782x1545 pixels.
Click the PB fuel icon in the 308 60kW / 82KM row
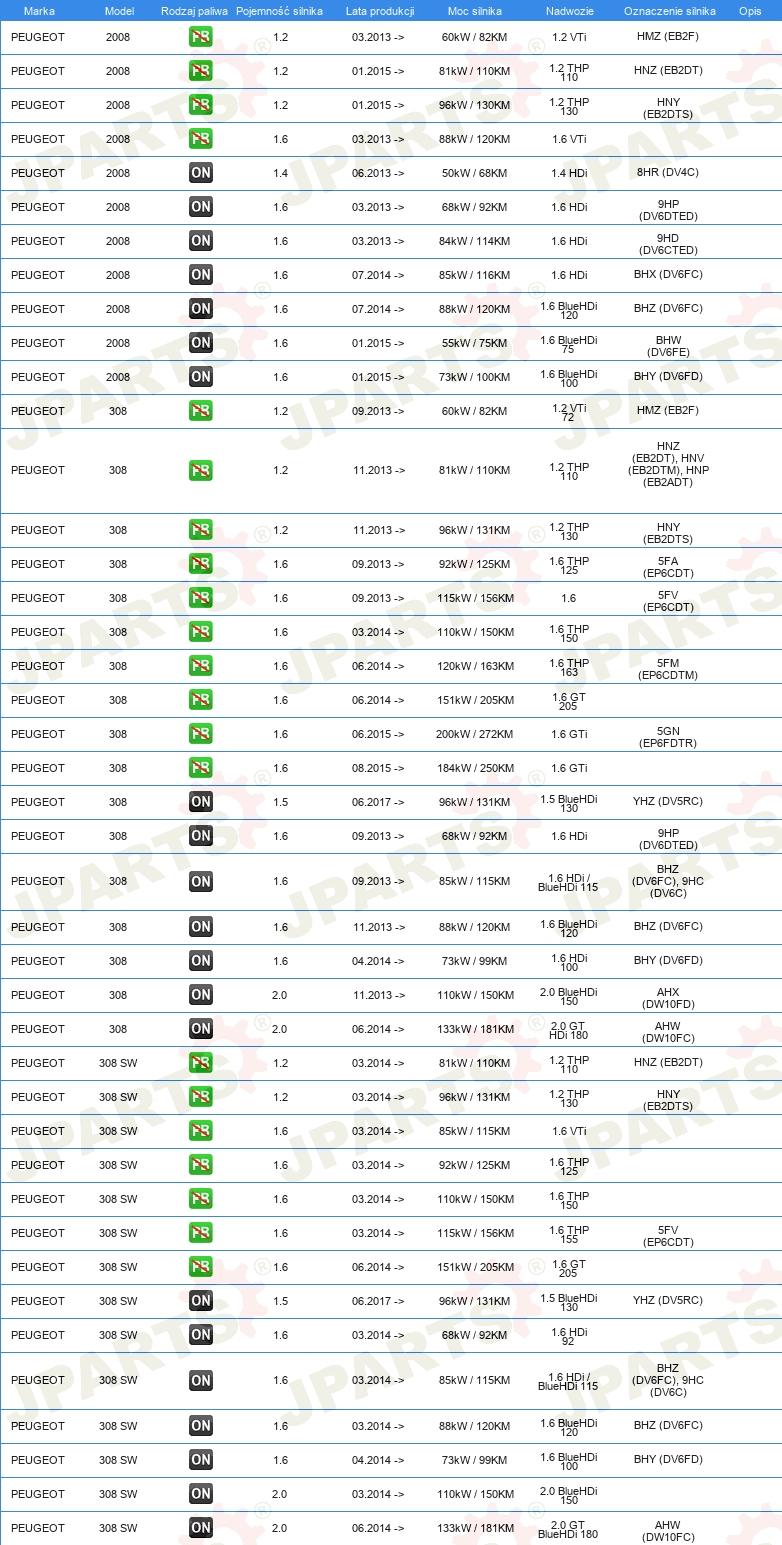[x=201, y=411]
